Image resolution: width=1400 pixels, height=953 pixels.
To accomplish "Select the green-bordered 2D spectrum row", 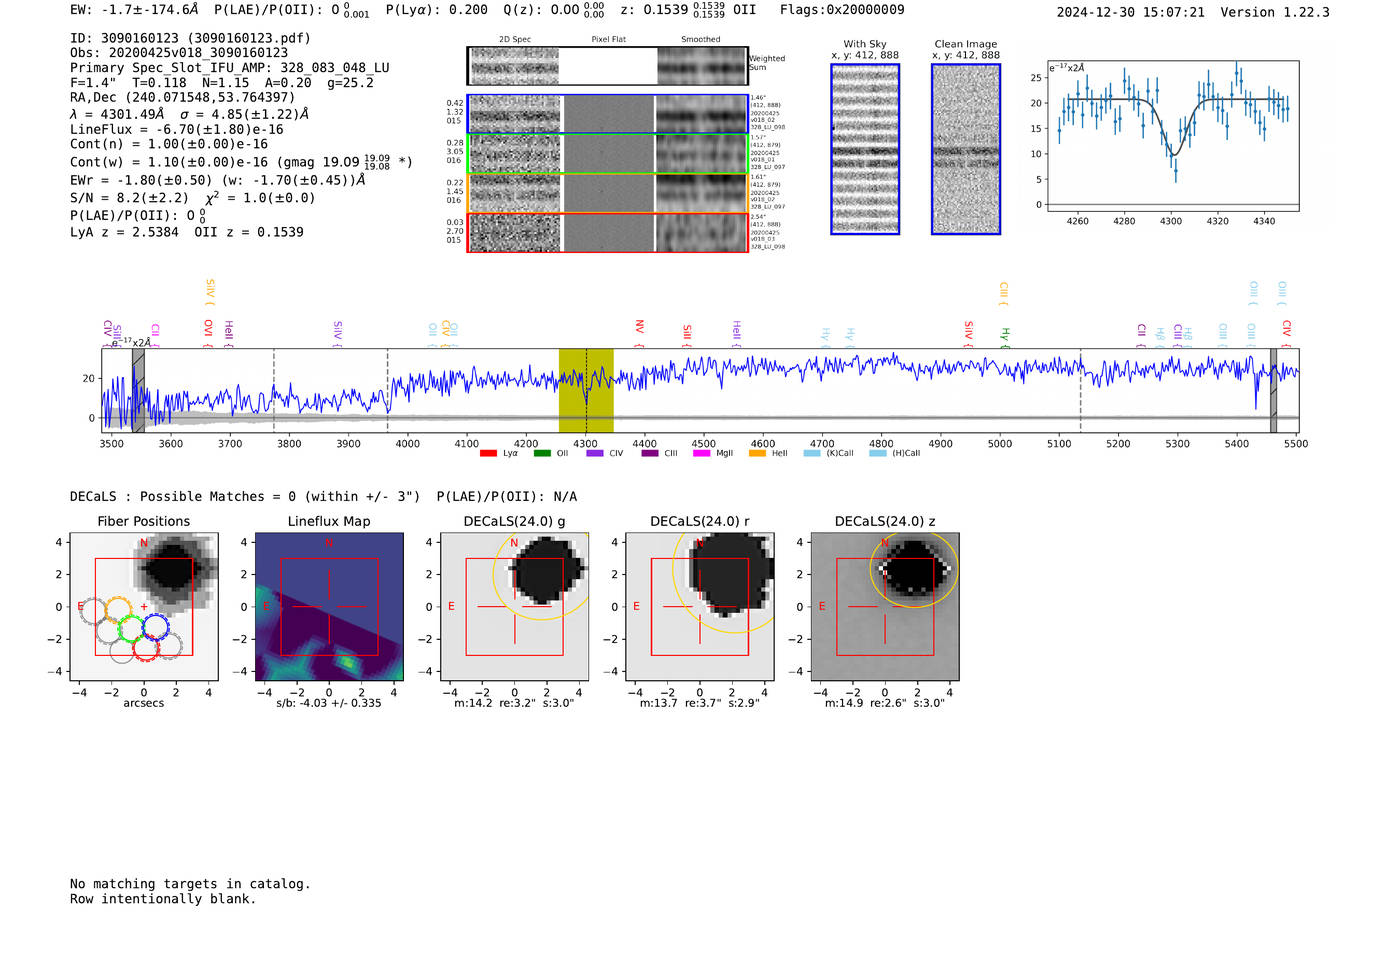I will [607, 154].
